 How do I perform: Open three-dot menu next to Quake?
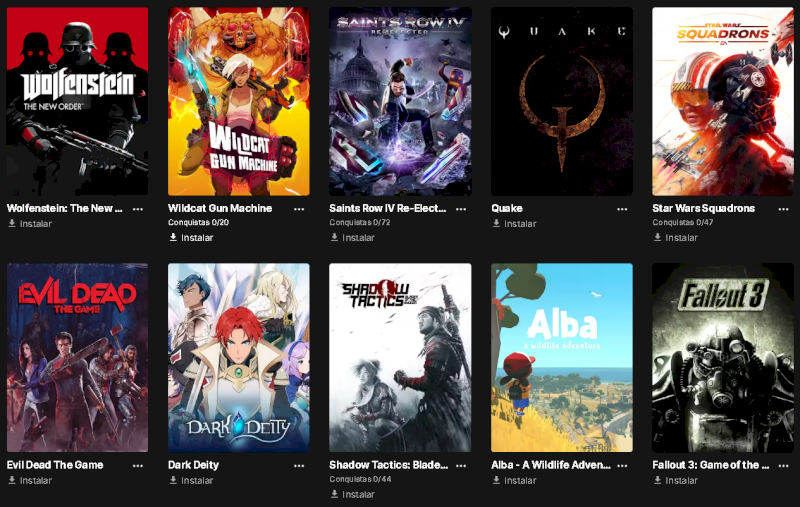(x=622, y=209)
